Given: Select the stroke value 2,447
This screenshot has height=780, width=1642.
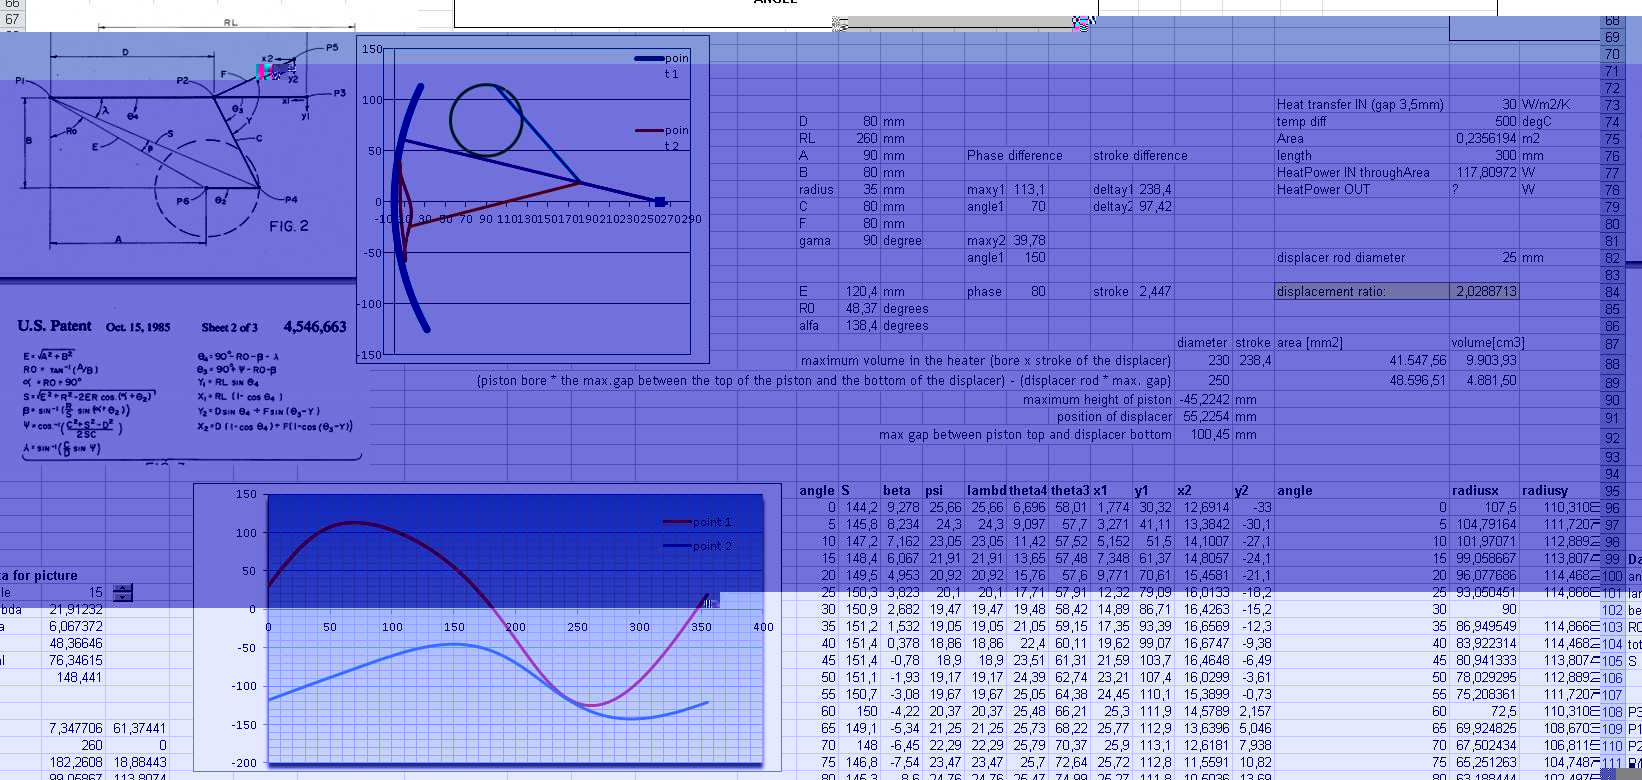Looking at the screenshot, I should 1154,292.
